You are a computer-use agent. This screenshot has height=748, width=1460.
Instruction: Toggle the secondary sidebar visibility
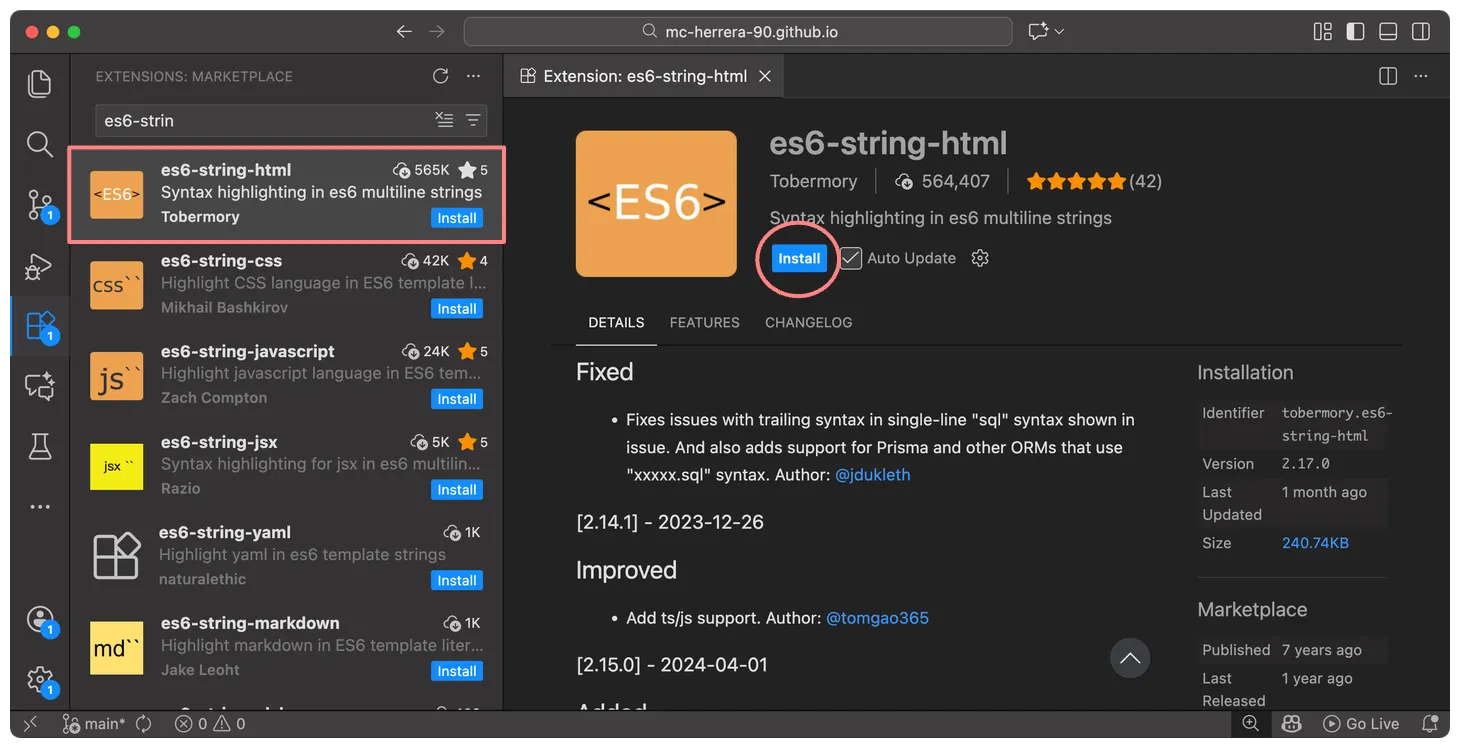1421,31
